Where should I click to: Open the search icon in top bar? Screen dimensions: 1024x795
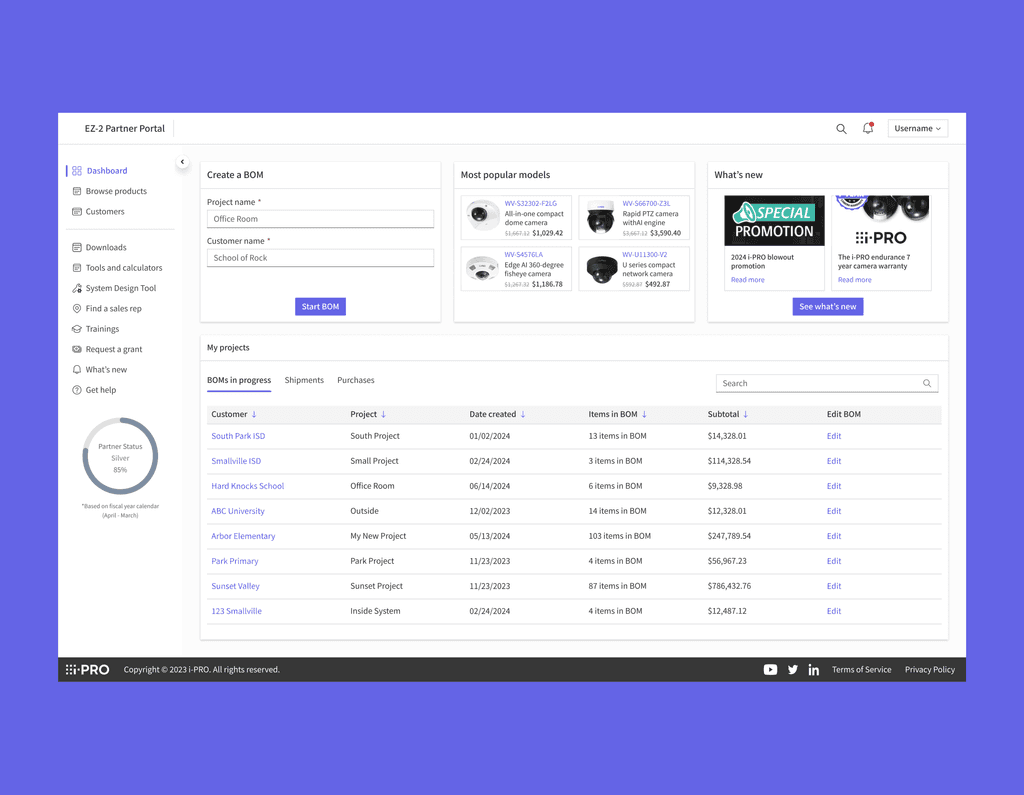(841, 129)
